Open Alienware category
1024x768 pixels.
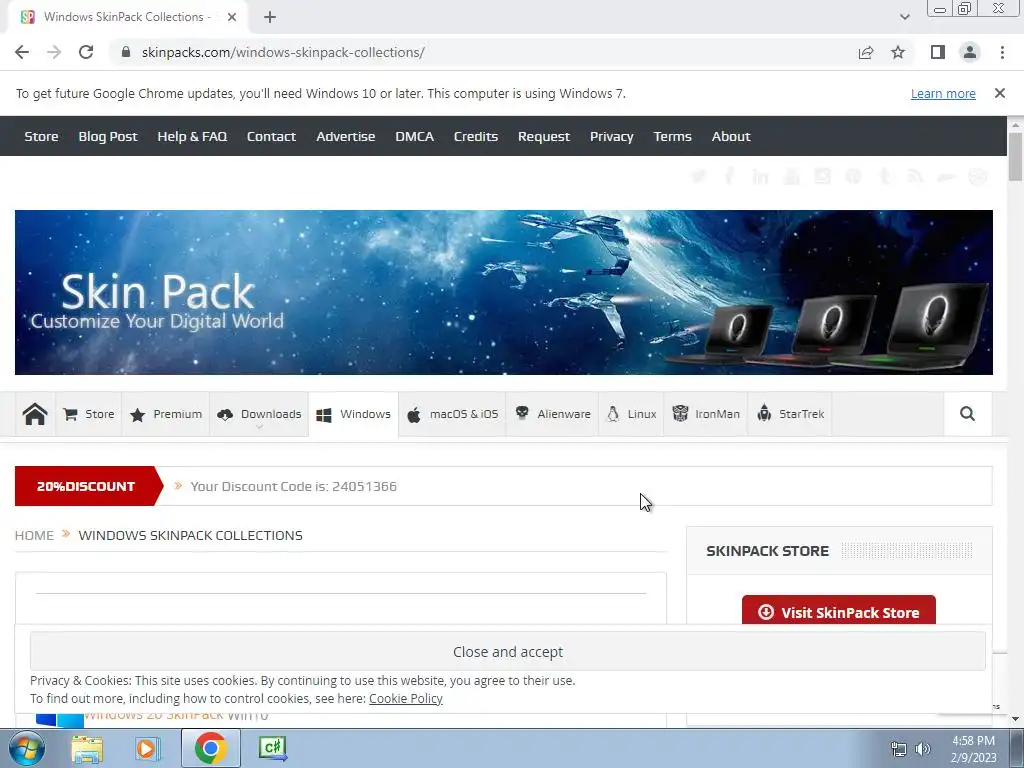pyautogui.click(x=552, y=414)
